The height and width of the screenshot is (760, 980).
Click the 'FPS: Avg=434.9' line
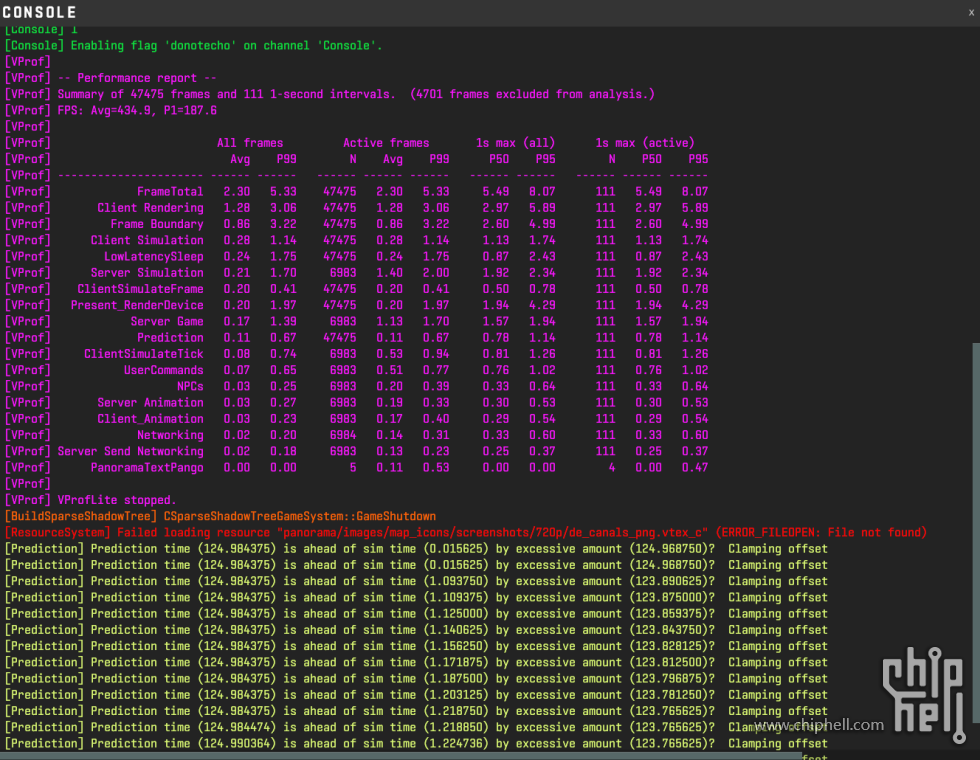click(137, 110)
